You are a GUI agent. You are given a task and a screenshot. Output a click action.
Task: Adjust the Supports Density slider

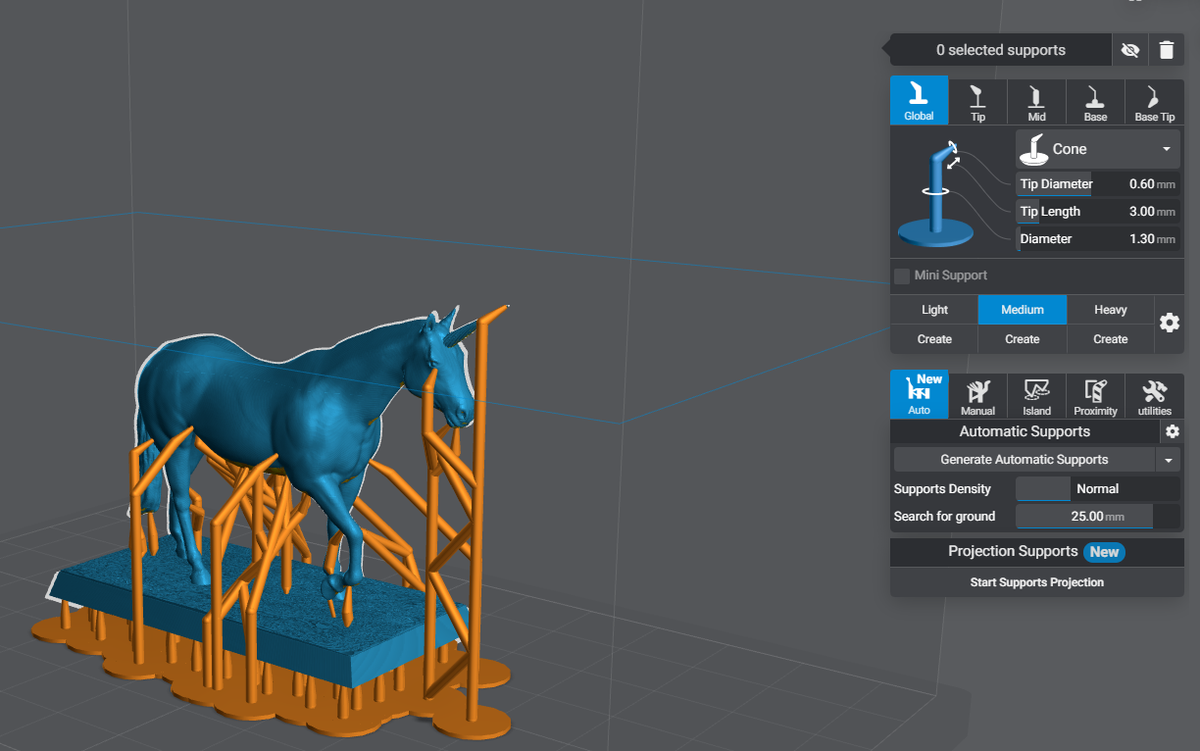click(x=1043, y=488)
